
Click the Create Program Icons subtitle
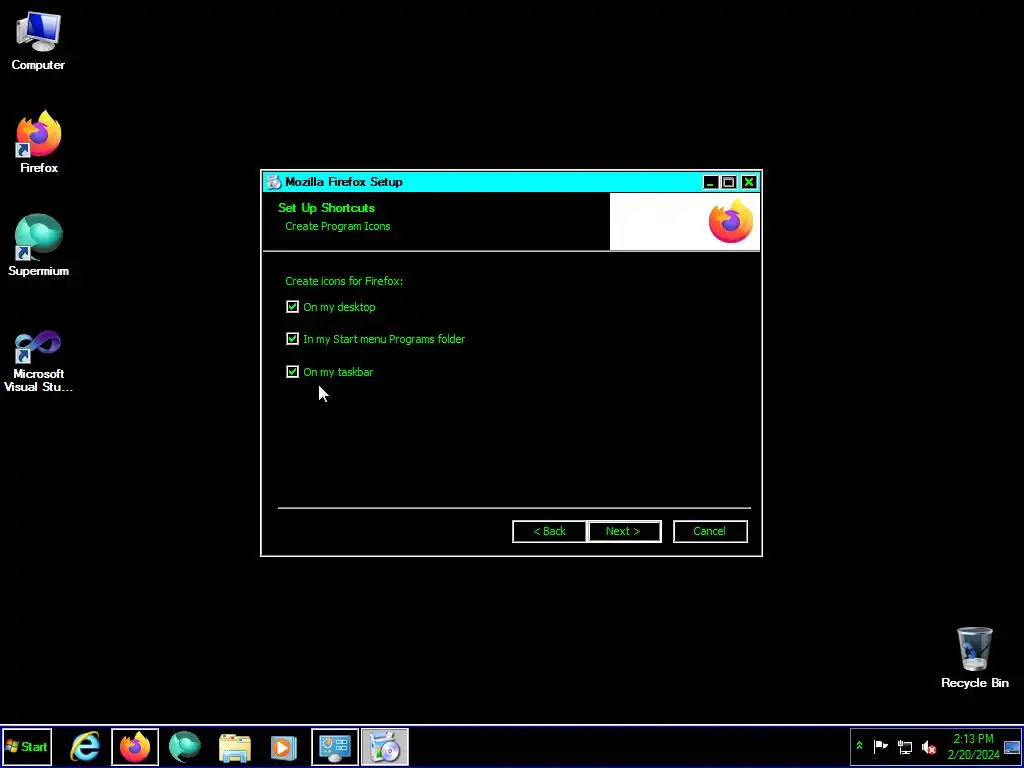coord(338,226)
